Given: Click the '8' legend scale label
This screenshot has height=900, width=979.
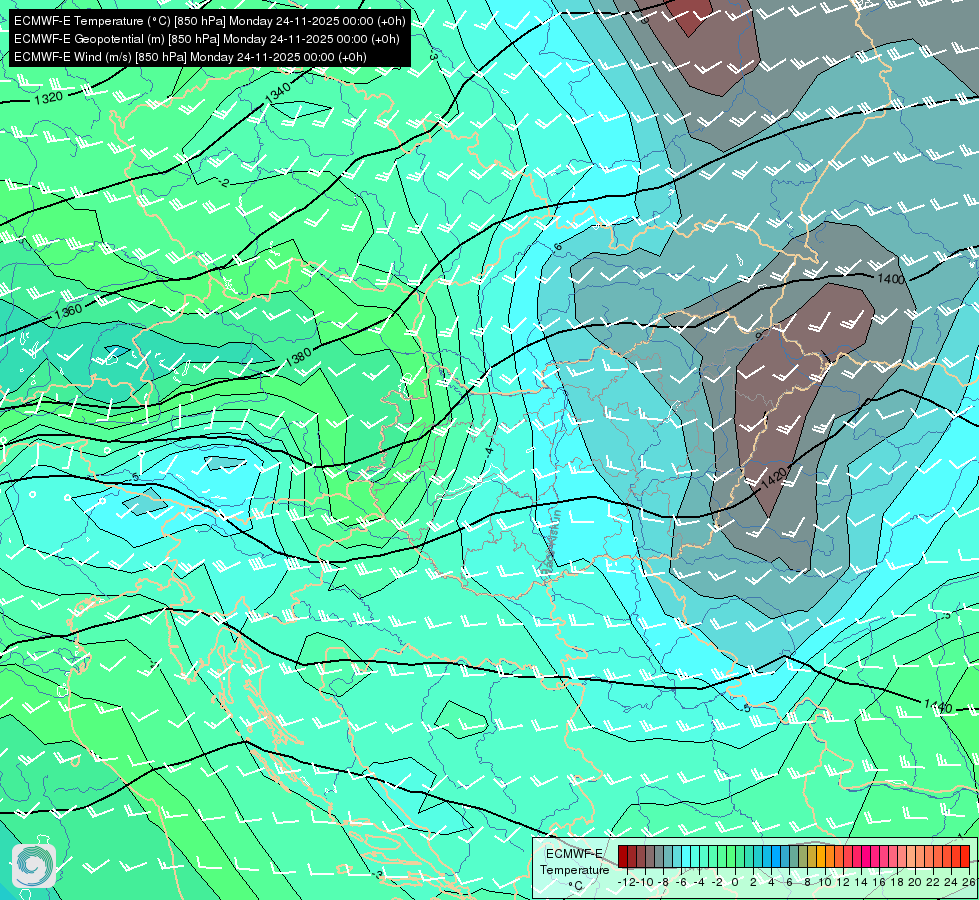Looking at the screenshot, I should click(807, 882).
